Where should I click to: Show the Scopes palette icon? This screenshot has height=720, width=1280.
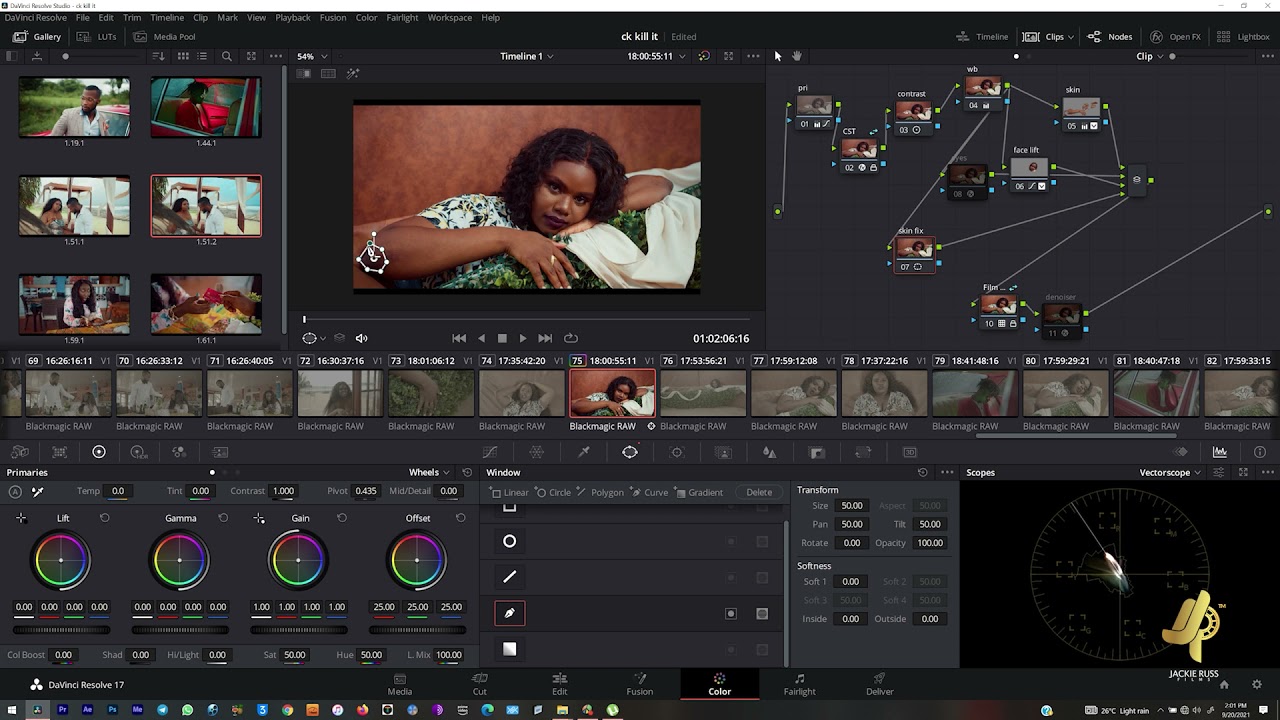tap(1220, 452)
